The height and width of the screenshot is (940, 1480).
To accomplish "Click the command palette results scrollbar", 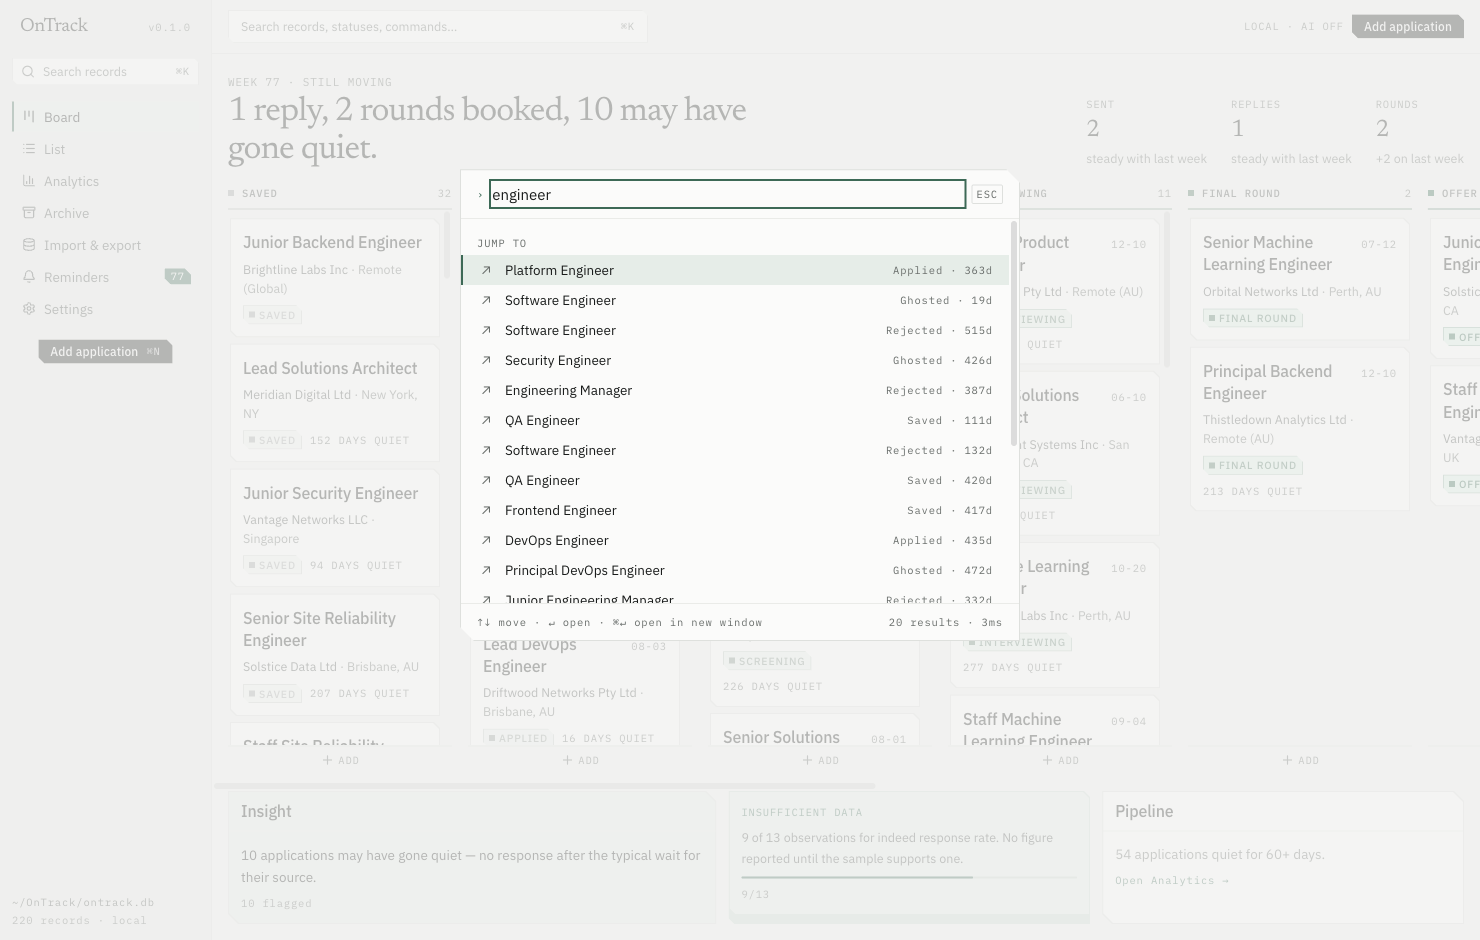I will pyautogui.click(x=1013, y=334).
